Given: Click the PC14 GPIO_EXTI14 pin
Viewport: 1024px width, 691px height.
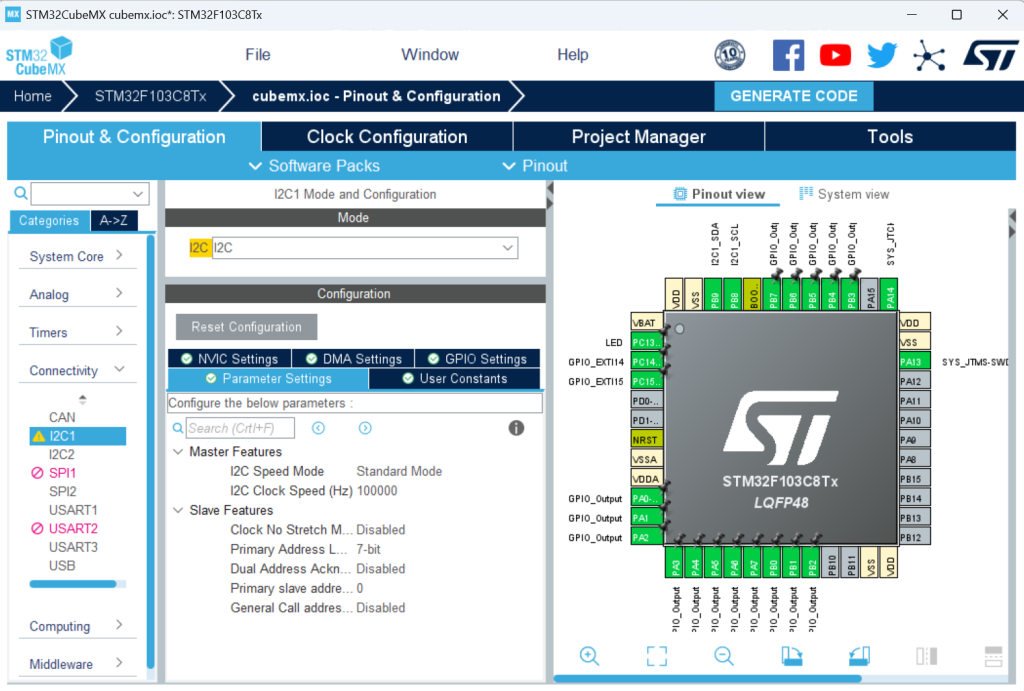Looking at the screenshot, I should tap(647, 362).
